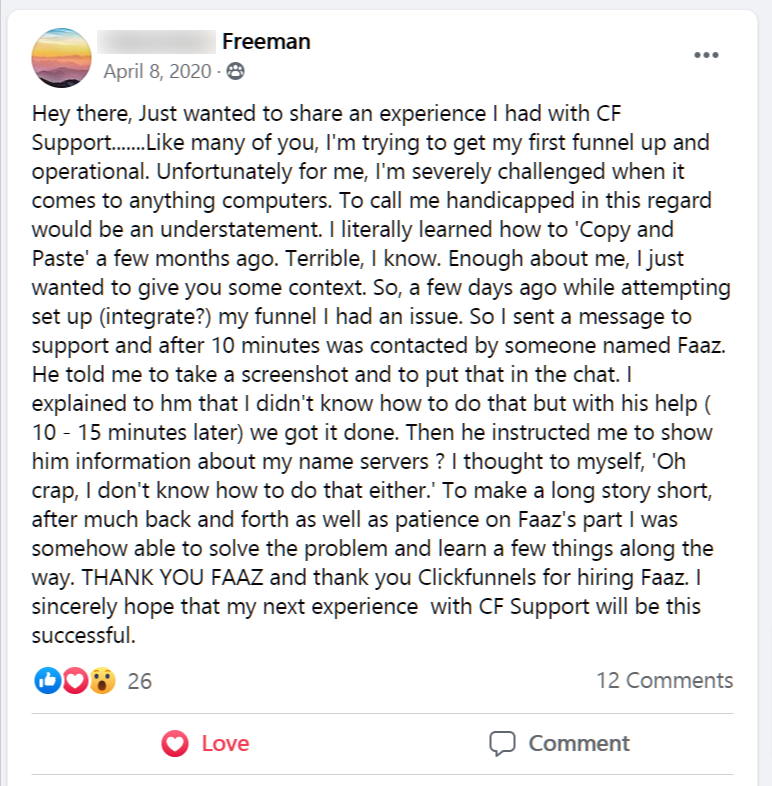The height and width of the screenshot is (786, 772).
Task: Open the three-dot post options menu
Action: tap(706, 54)
